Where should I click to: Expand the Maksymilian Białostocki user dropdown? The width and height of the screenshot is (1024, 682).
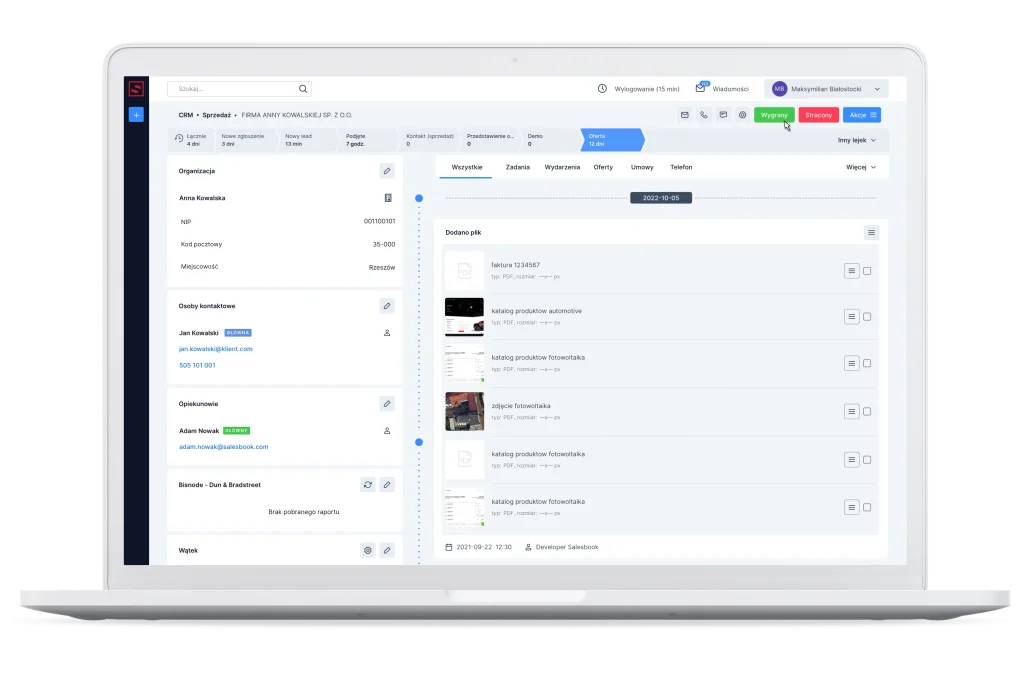[877, 89]
